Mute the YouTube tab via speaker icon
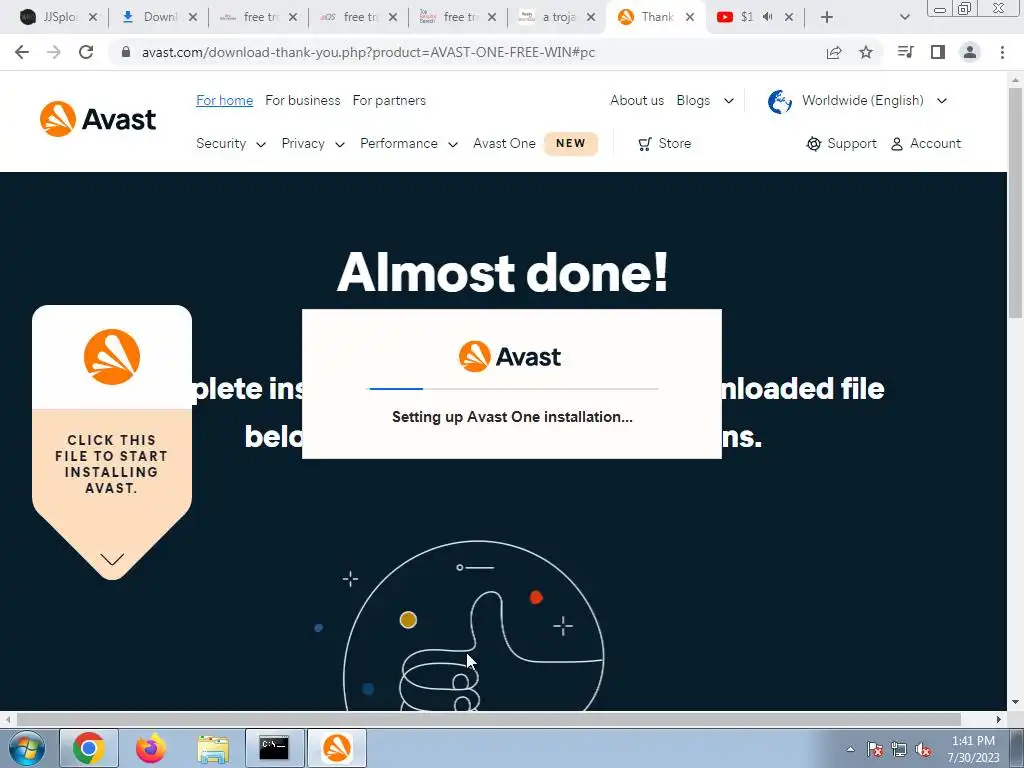The height and width of the screenshot is (768, 1024). [768, 17]
